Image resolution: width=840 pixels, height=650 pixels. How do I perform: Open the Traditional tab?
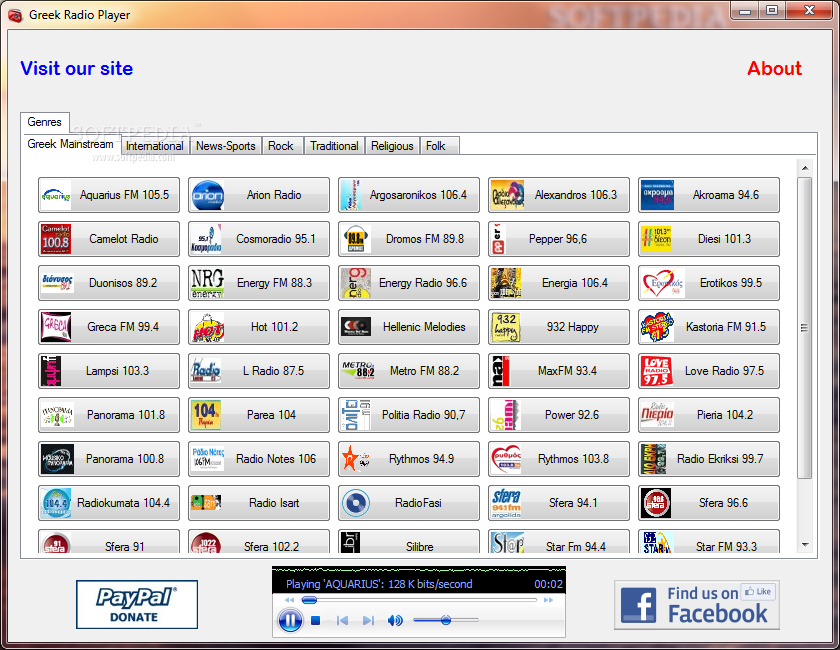coord(334,146)
